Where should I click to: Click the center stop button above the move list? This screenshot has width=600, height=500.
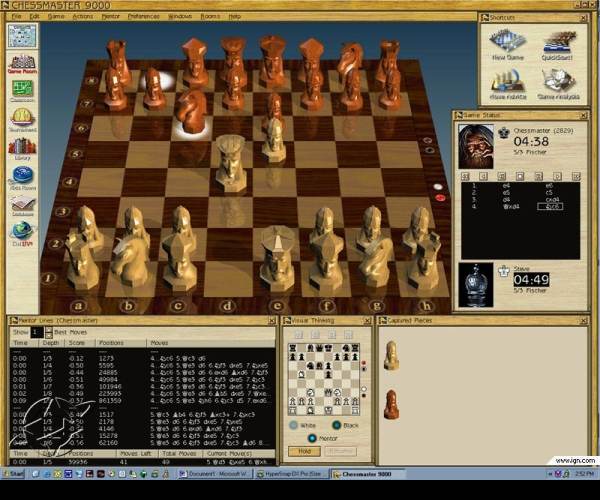520,176
